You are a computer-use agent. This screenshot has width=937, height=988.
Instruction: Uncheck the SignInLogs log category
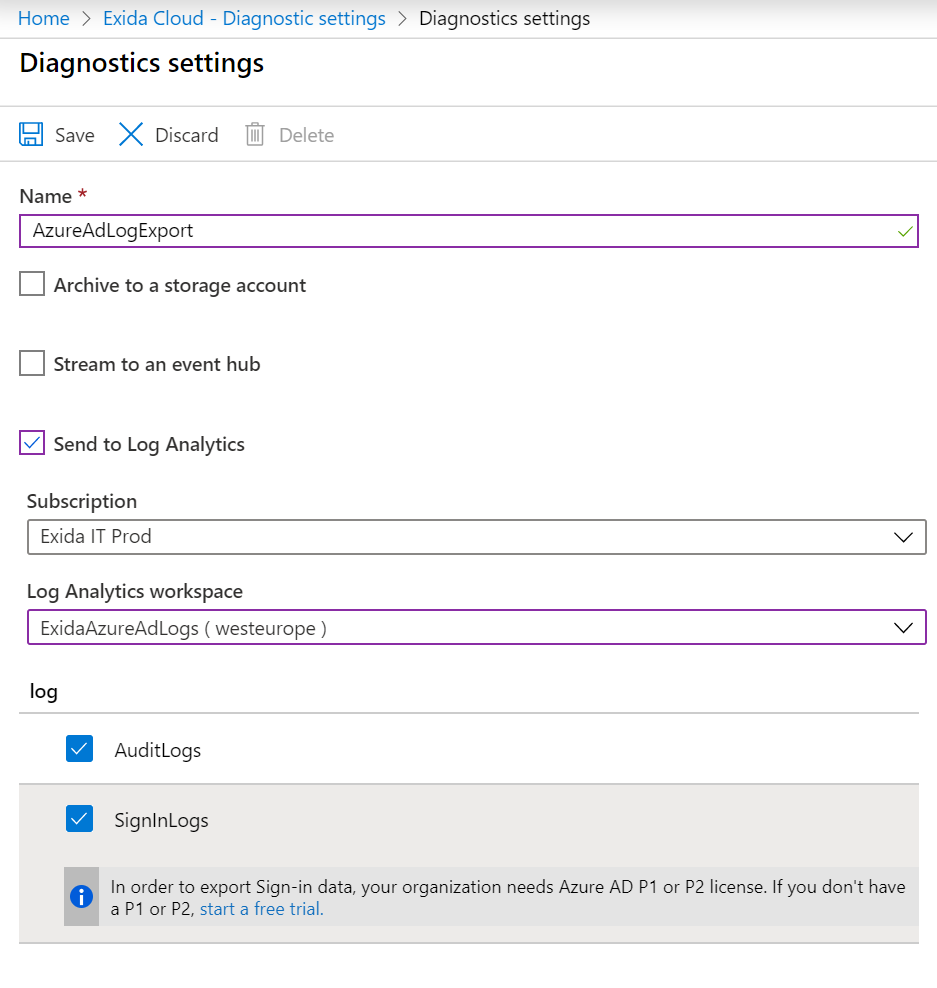79,818
